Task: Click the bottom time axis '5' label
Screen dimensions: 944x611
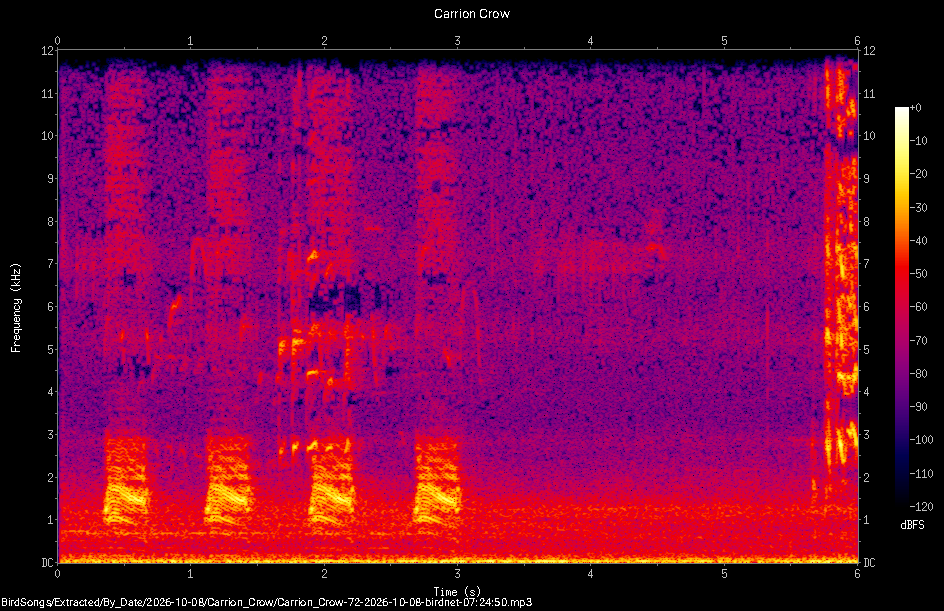Action: click(724, 574)
